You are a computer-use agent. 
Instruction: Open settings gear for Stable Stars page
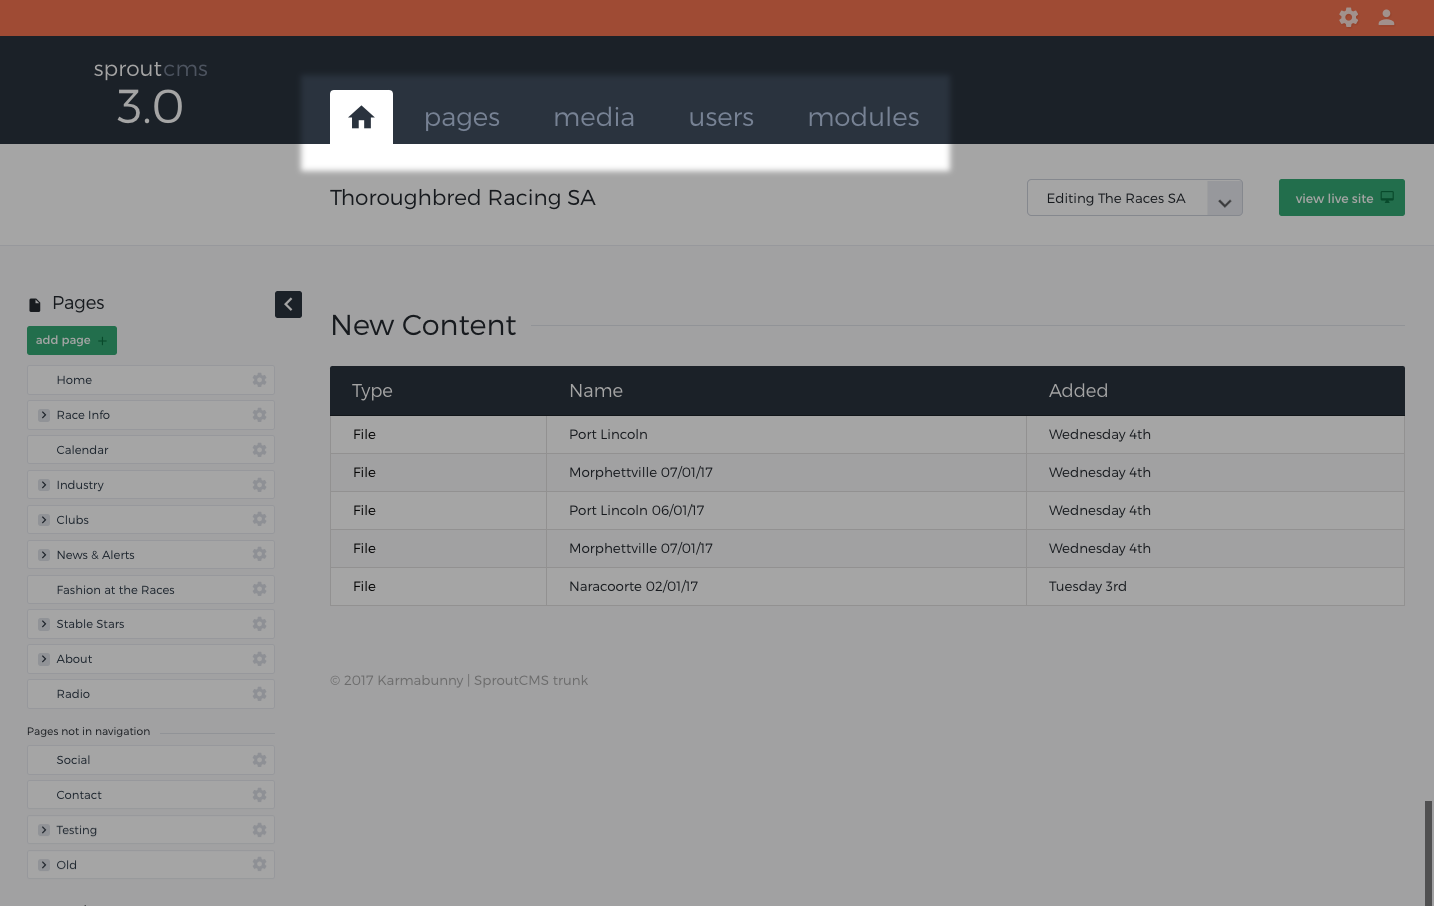coord(259,624)
